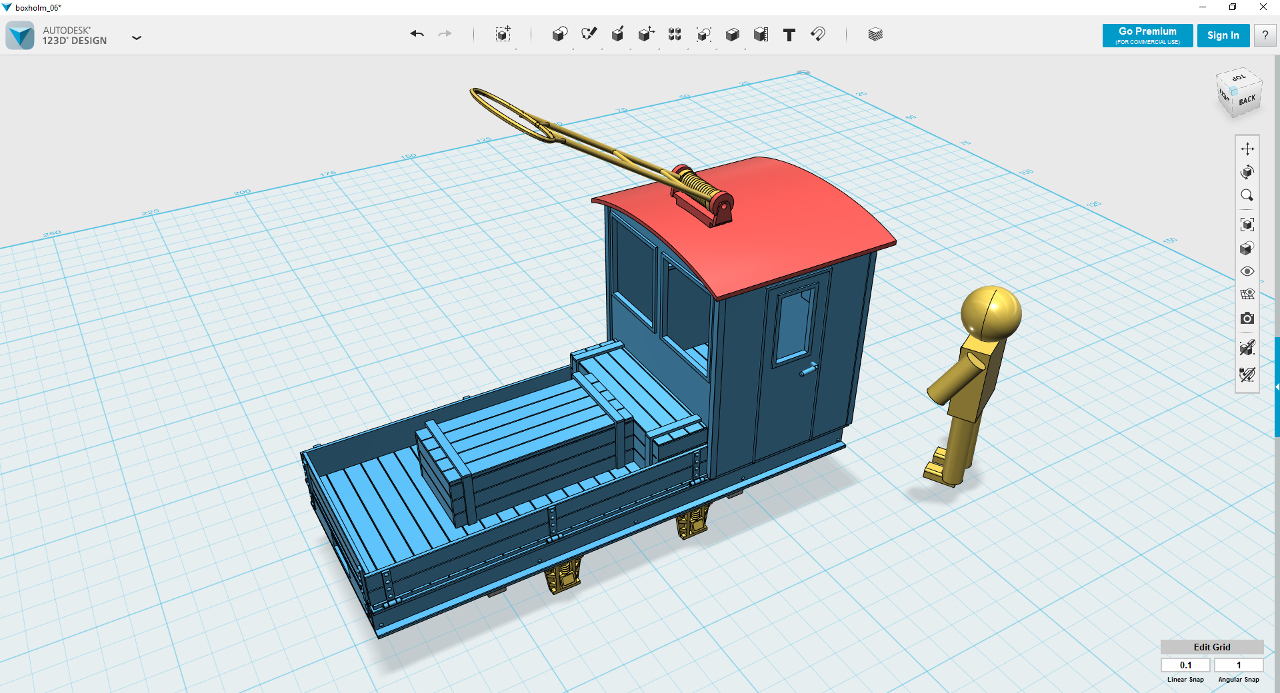Image resolution: width=1280 pixels, height=693 pixels.
Task: Open the Help question mark button
Action: click(x=1265, y=35)
